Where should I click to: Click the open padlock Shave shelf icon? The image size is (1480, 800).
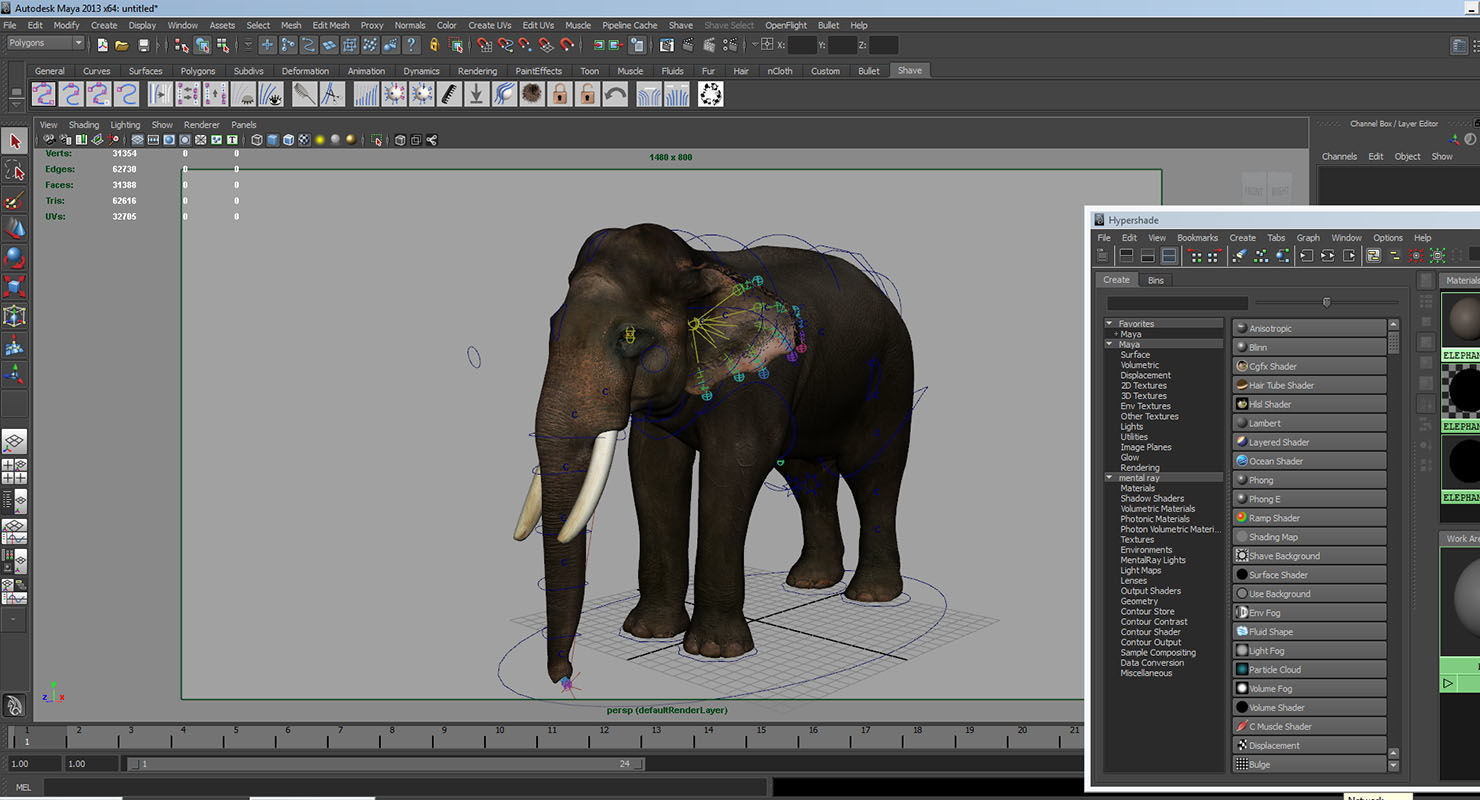pos(588,94)
